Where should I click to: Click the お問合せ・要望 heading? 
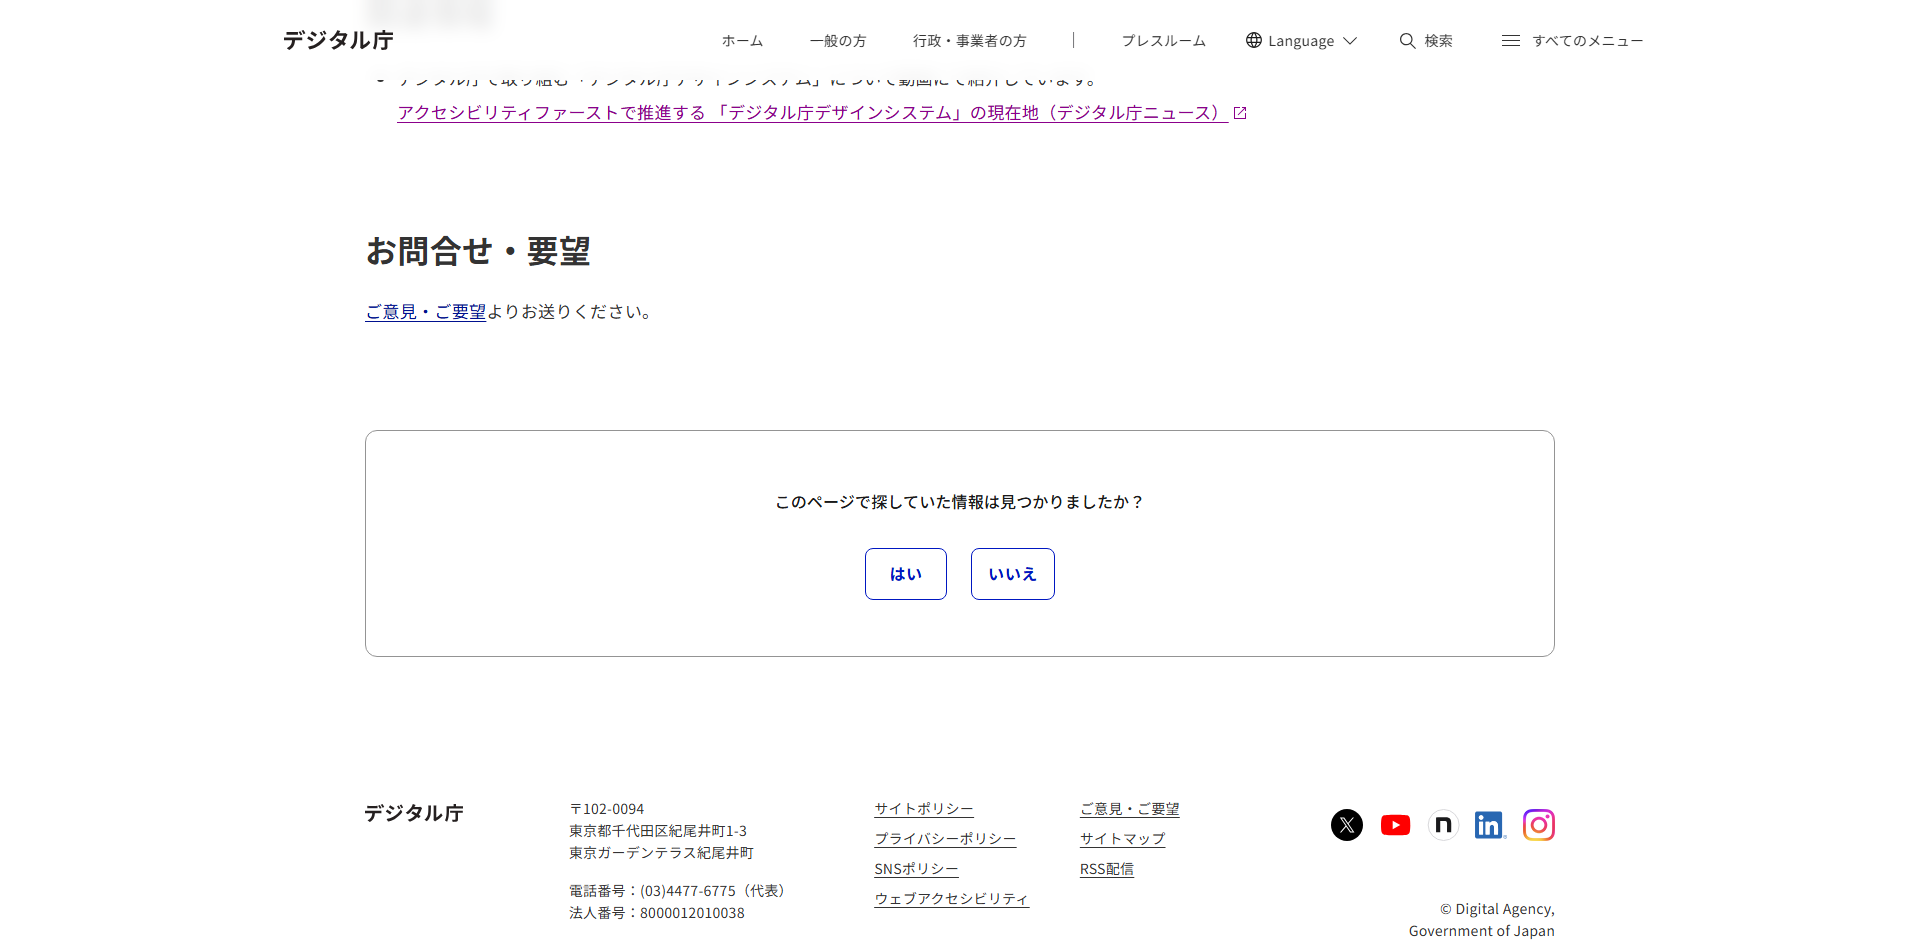(x=478, y=251)
